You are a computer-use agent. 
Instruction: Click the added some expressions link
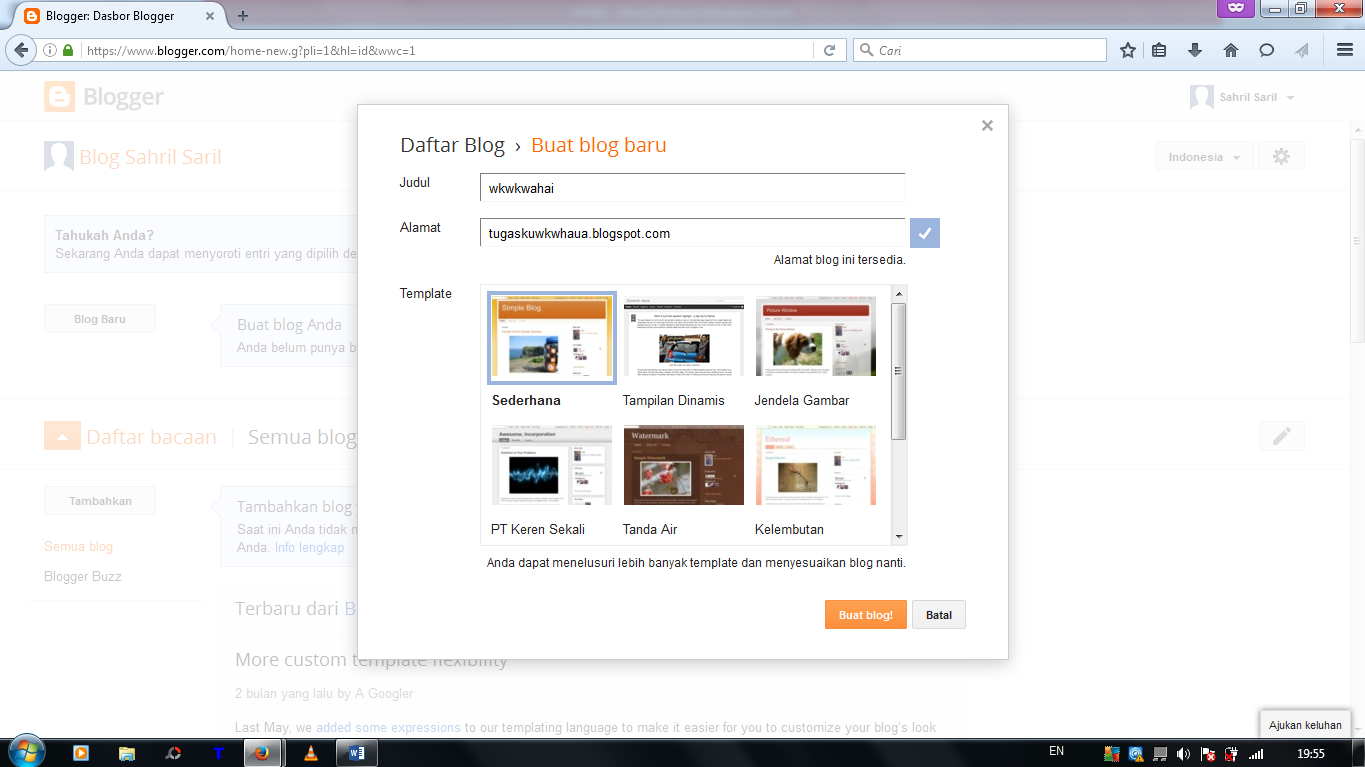(x=388, y=727)
